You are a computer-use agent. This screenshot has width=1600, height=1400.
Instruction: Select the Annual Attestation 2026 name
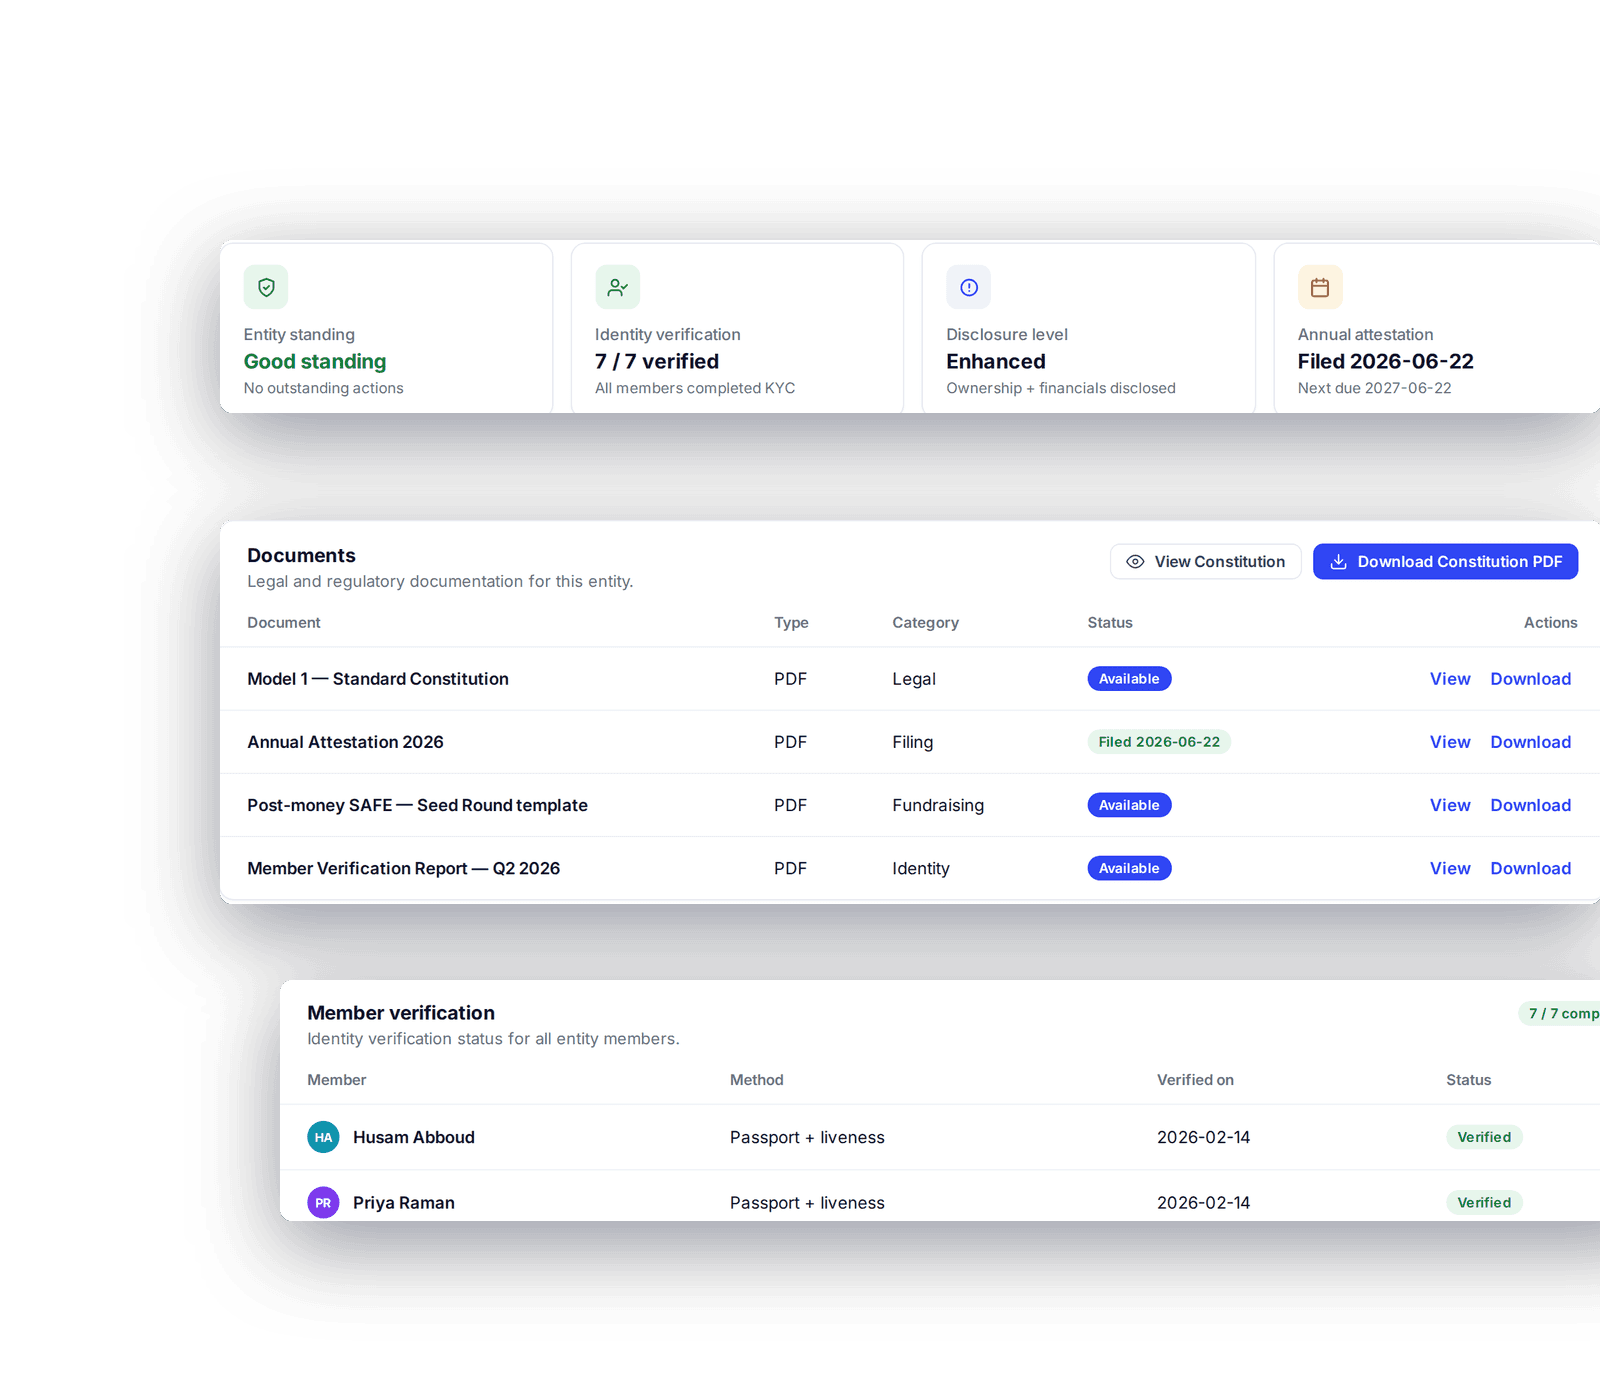pyautogui.click(x=345, y=742)
